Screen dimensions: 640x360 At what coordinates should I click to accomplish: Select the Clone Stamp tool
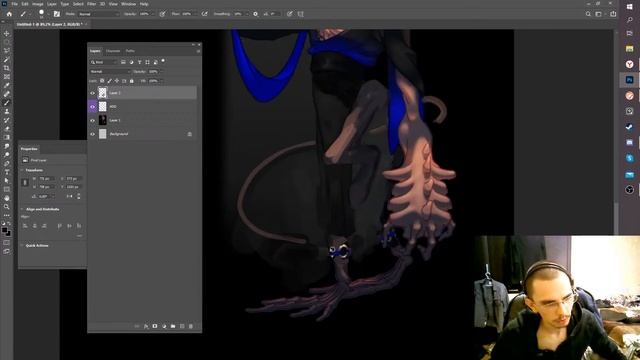point(7,111)
